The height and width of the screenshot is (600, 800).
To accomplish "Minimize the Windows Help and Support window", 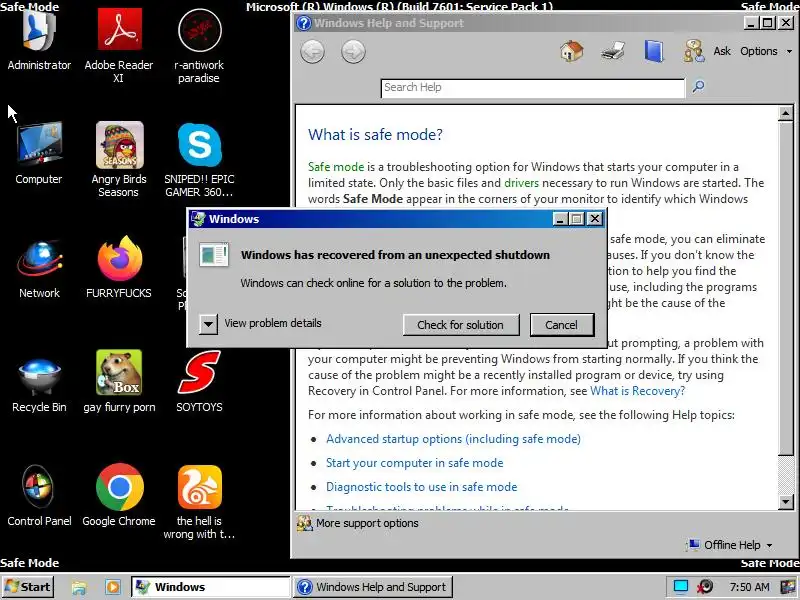I will 751,23.
